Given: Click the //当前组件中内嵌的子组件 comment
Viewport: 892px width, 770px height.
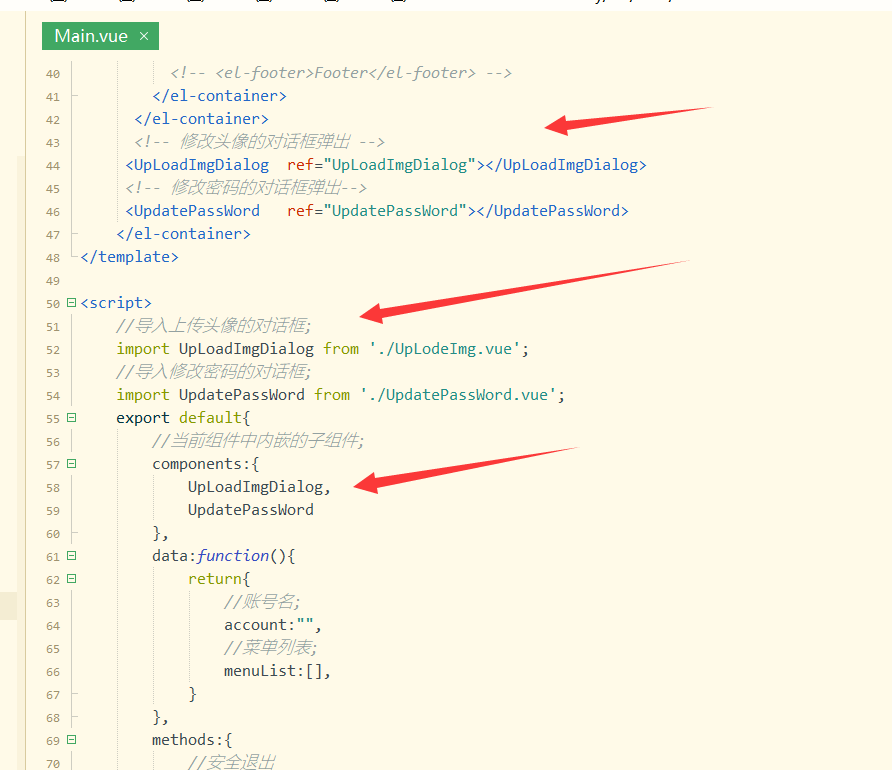Looking at the screenshot, I should [x=258, y=441].
